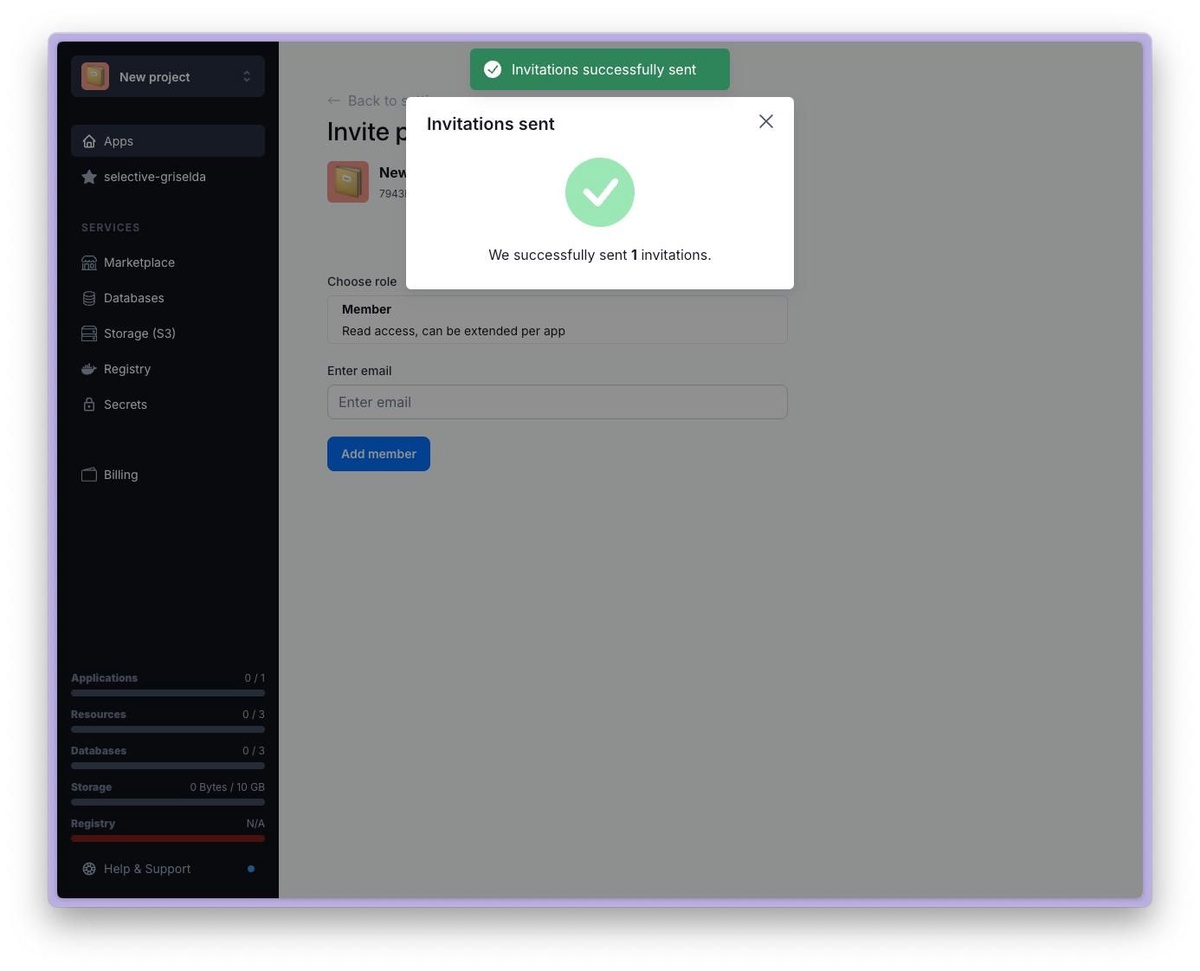Open the Marketplace menu item
Viewport: 1200px width, 971px height.
[x=139, y=263]
